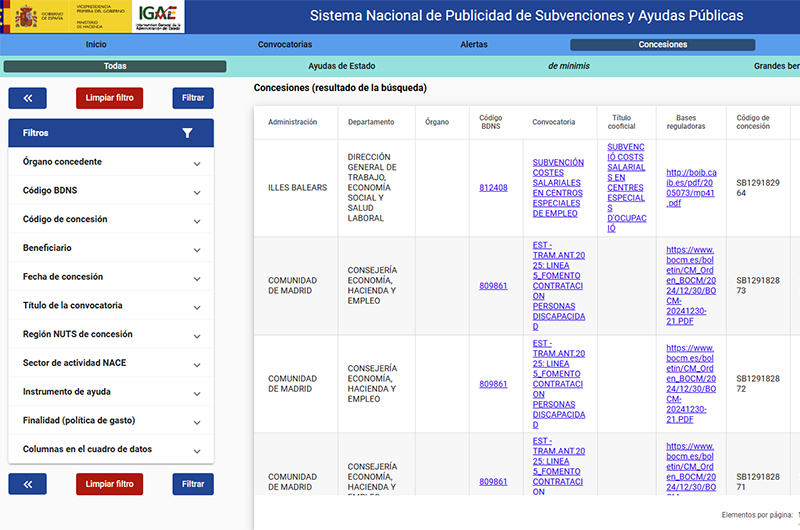Viewport: 800px width, 530px height.
Task: Click the ILLES BALEARS administration cell
Action: pos(297,188)
